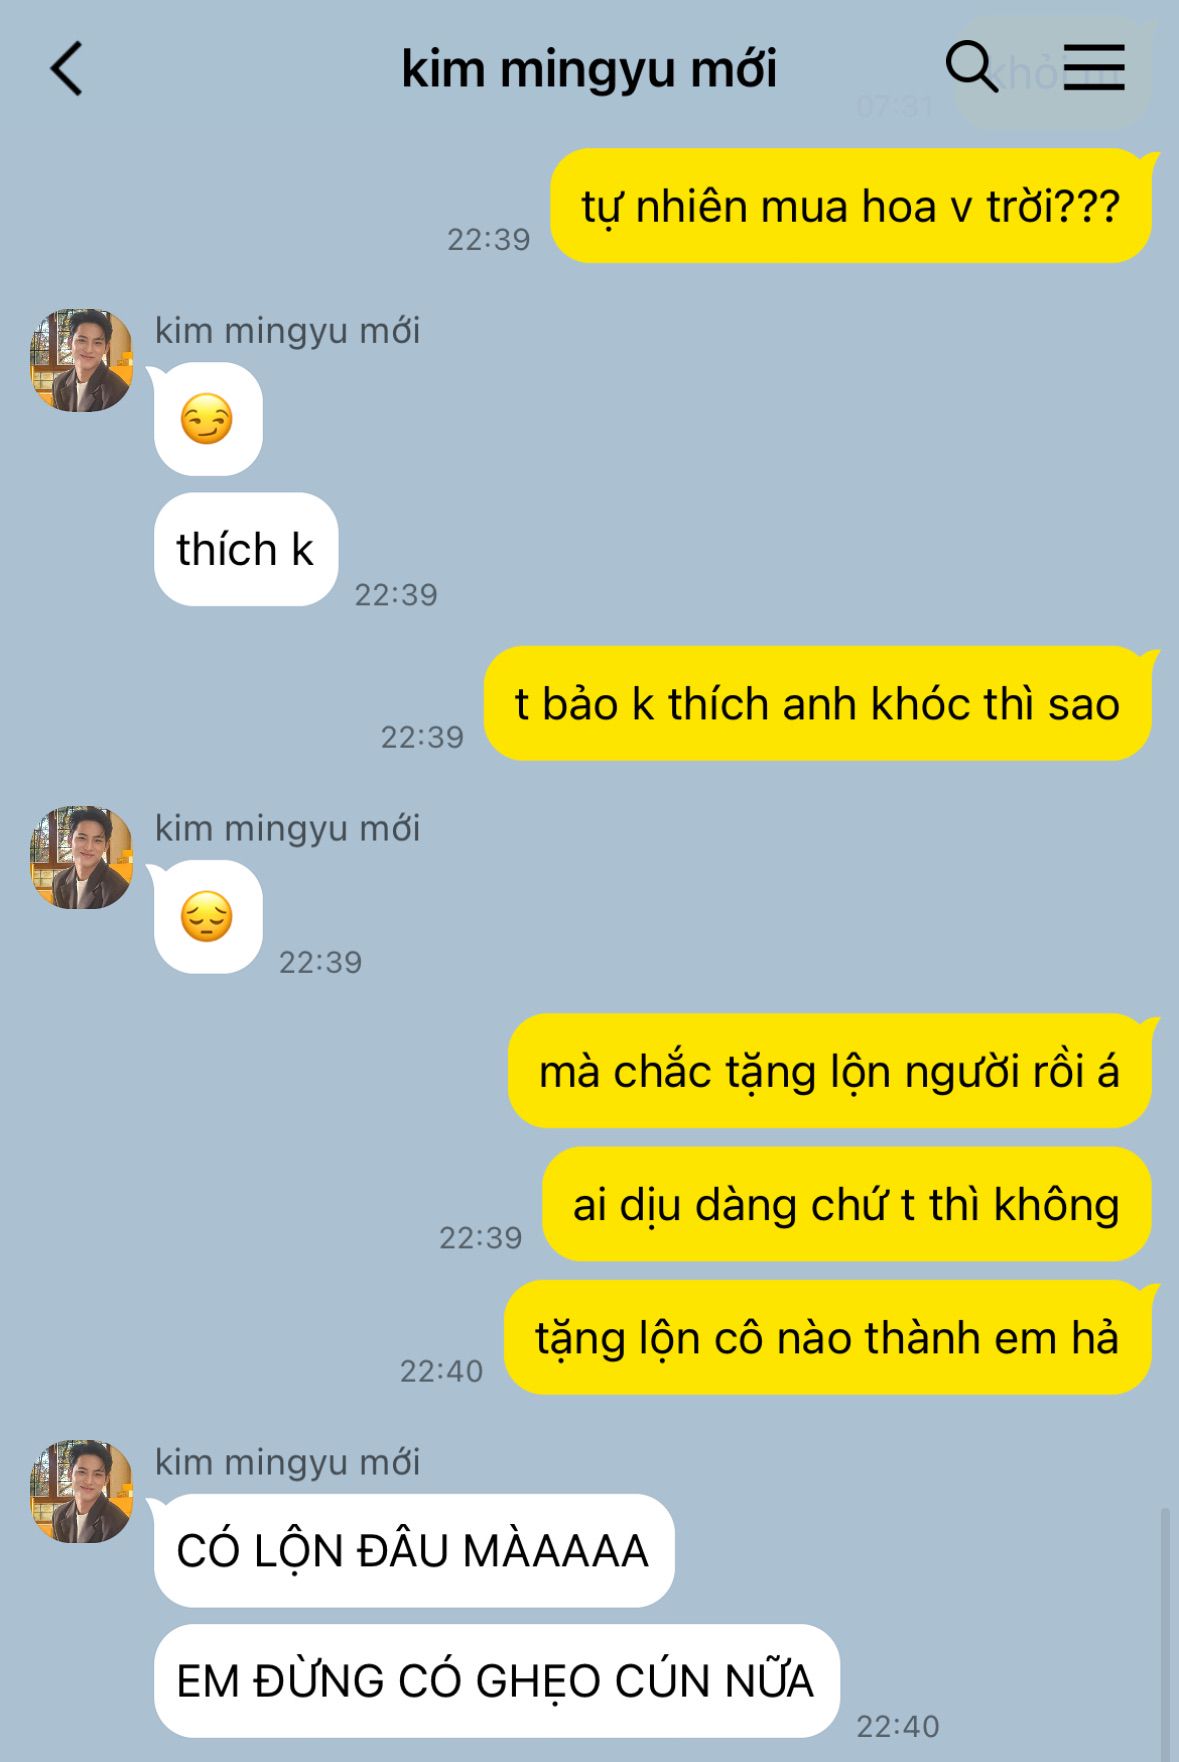Tap the back arrow icon
This screenshot has height=1762, width=1179.
click(x=66, y=69)
